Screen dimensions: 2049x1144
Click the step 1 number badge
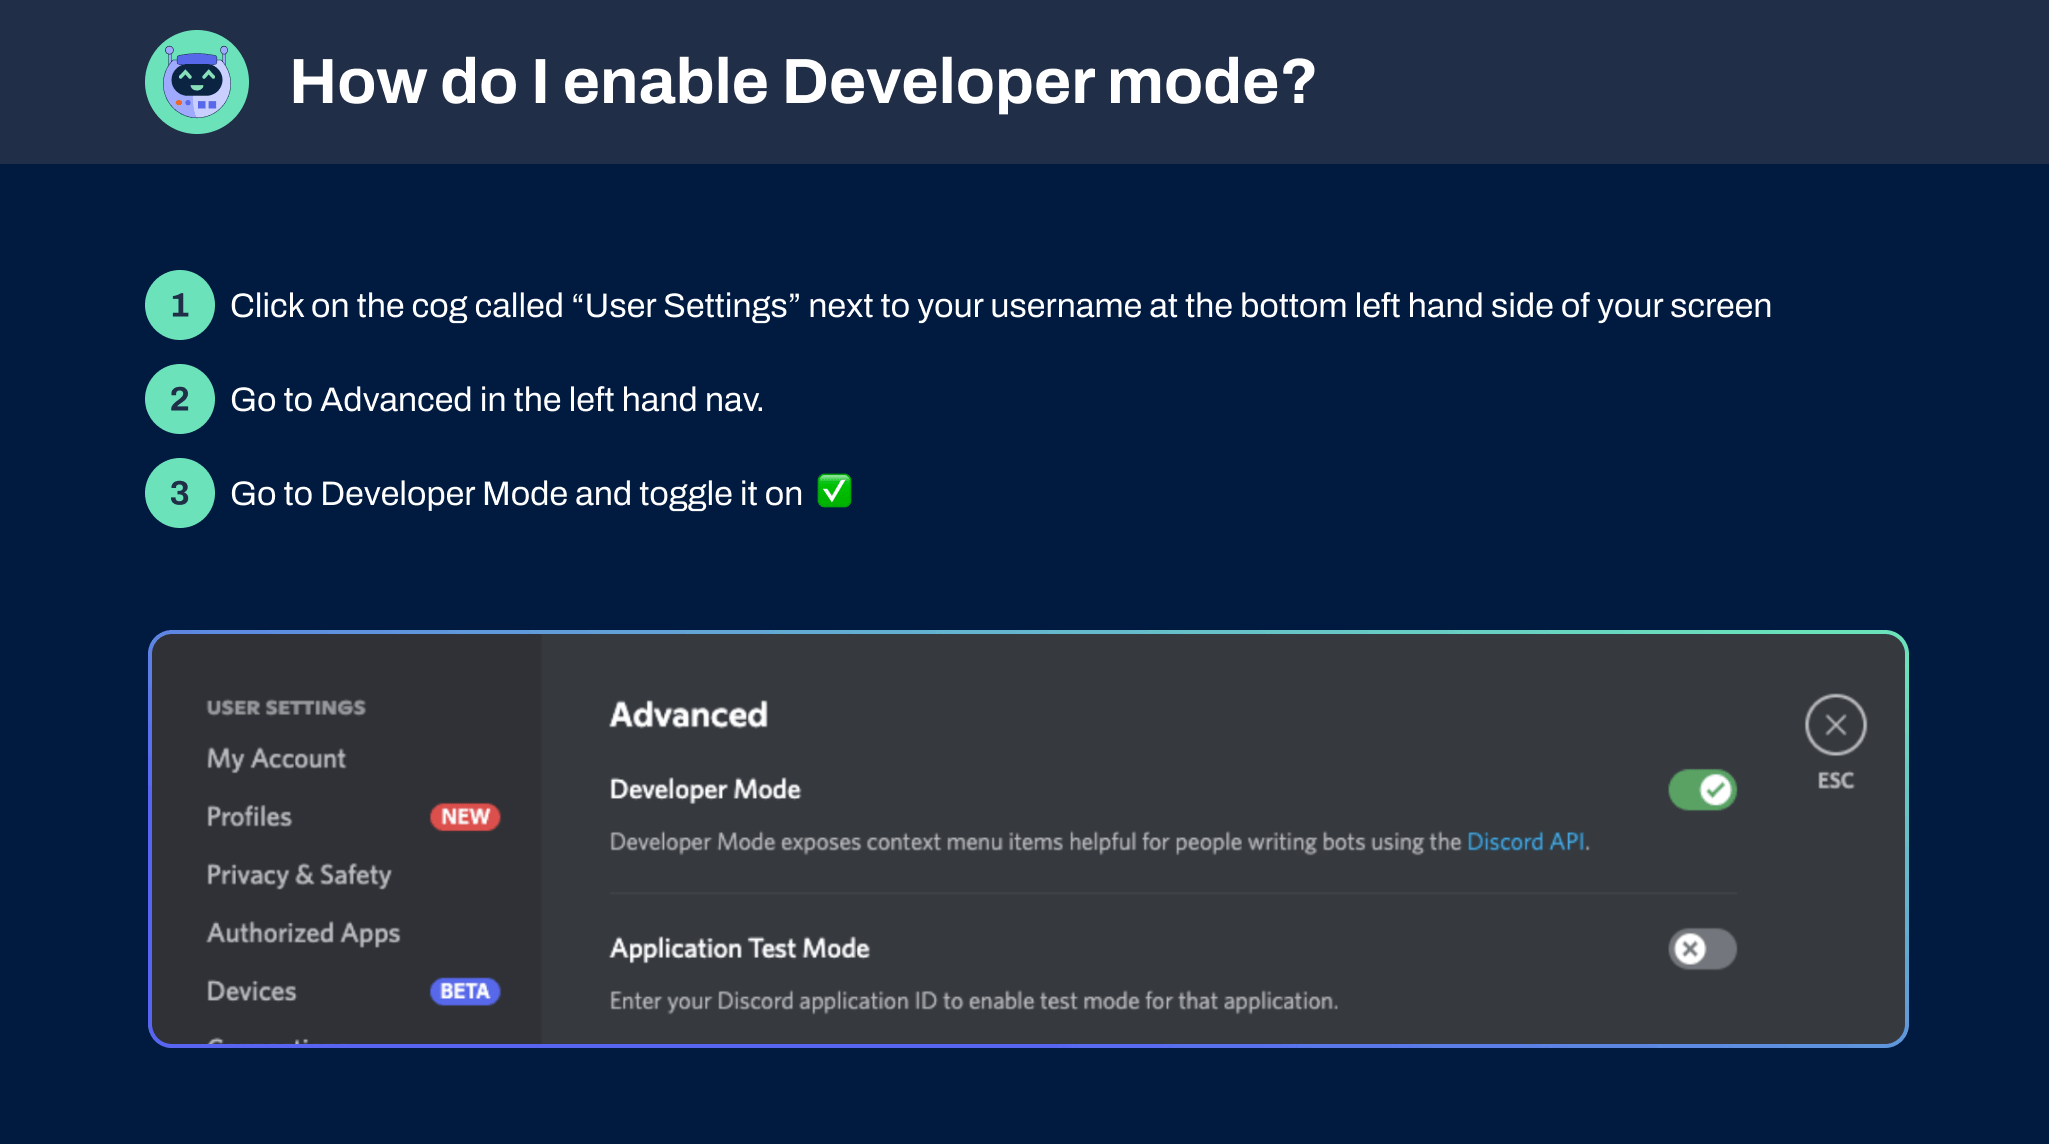pos(180,305)
